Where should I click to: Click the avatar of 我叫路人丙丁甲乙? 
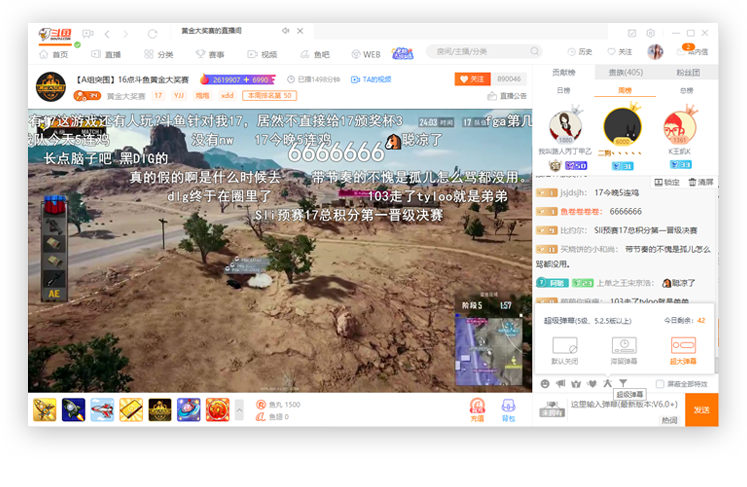[565, 127]
